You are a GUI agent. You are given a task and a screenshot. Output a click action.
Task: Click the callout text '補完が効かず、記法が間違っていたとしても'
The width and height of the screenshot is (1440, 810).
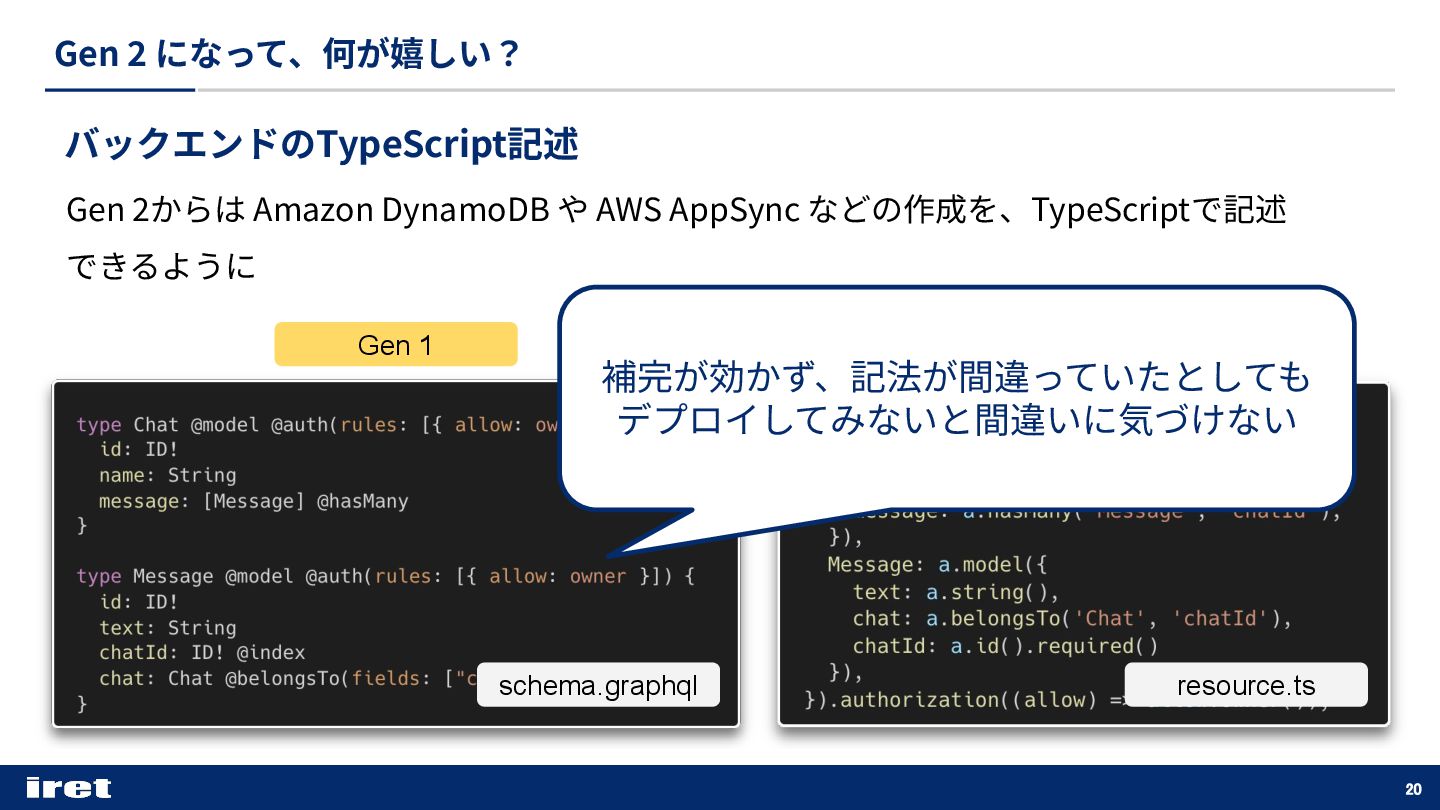[956, 377]
